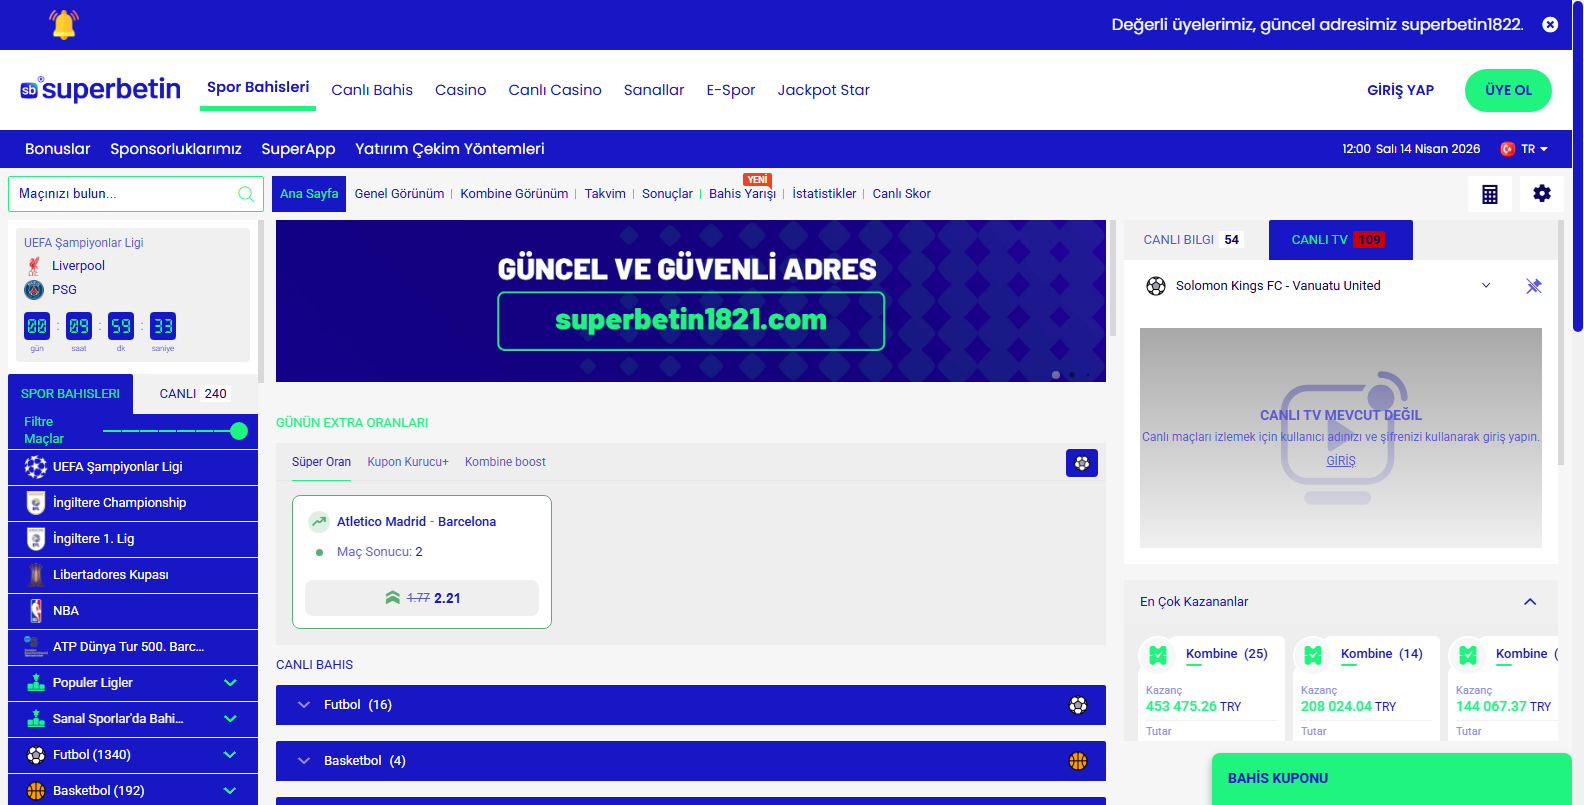
Task: Select the 2.21 boosted odds button
Action: click(422, 598)
